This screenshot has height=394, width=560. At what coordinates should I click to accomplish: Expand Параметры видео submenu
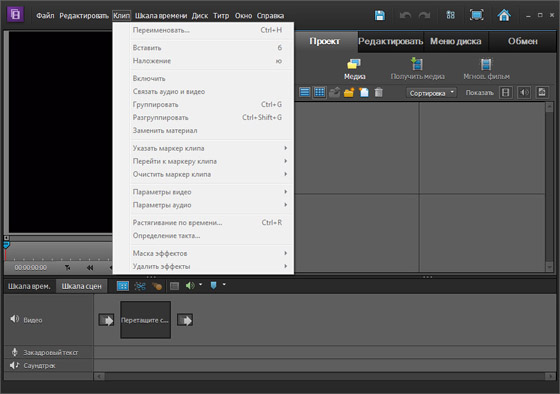(204, 192)
